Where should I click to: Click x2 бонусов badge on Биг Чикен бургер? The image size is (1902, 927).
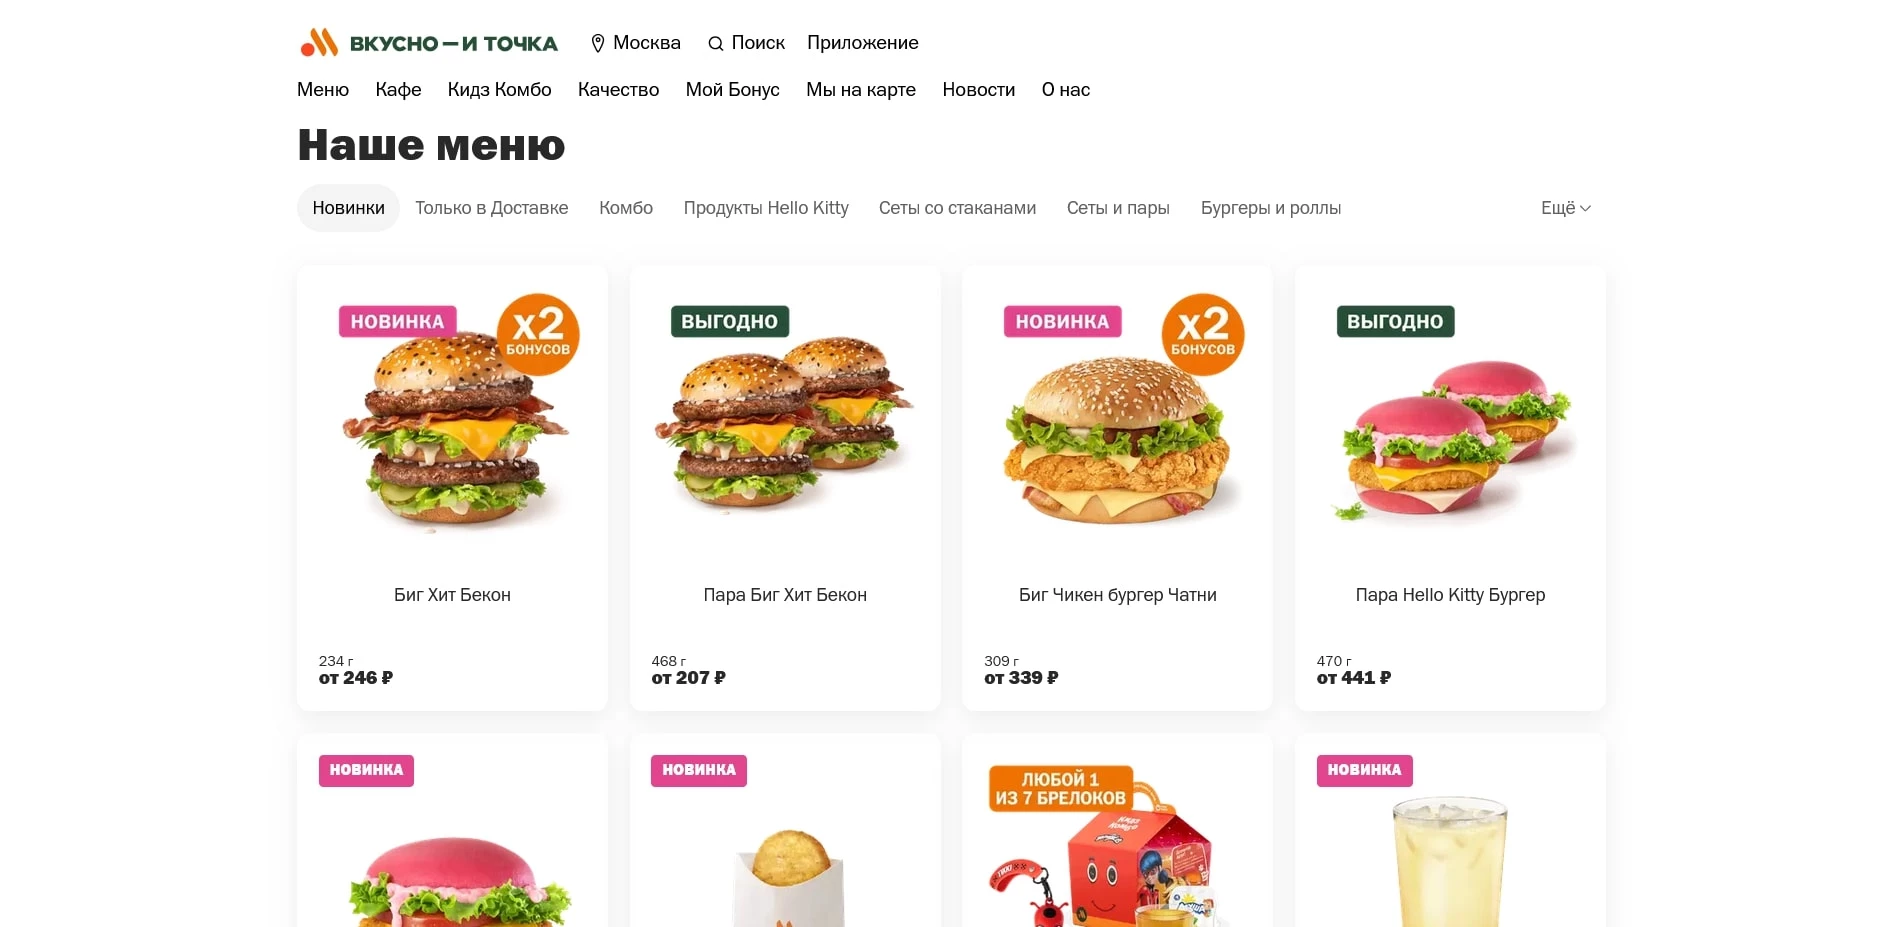pos(1203,334)
